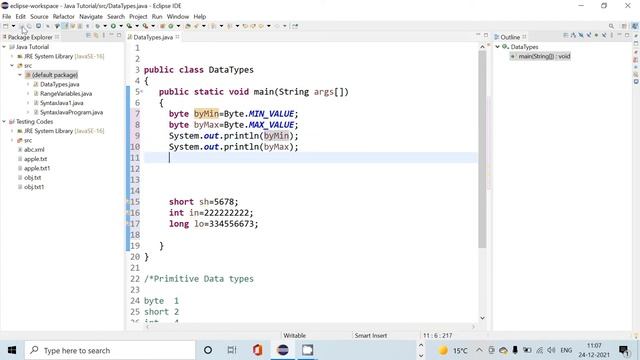Click the Type here to search box
Image resolution: width=640 pixels, height=360 pixels.
point(110,350)
